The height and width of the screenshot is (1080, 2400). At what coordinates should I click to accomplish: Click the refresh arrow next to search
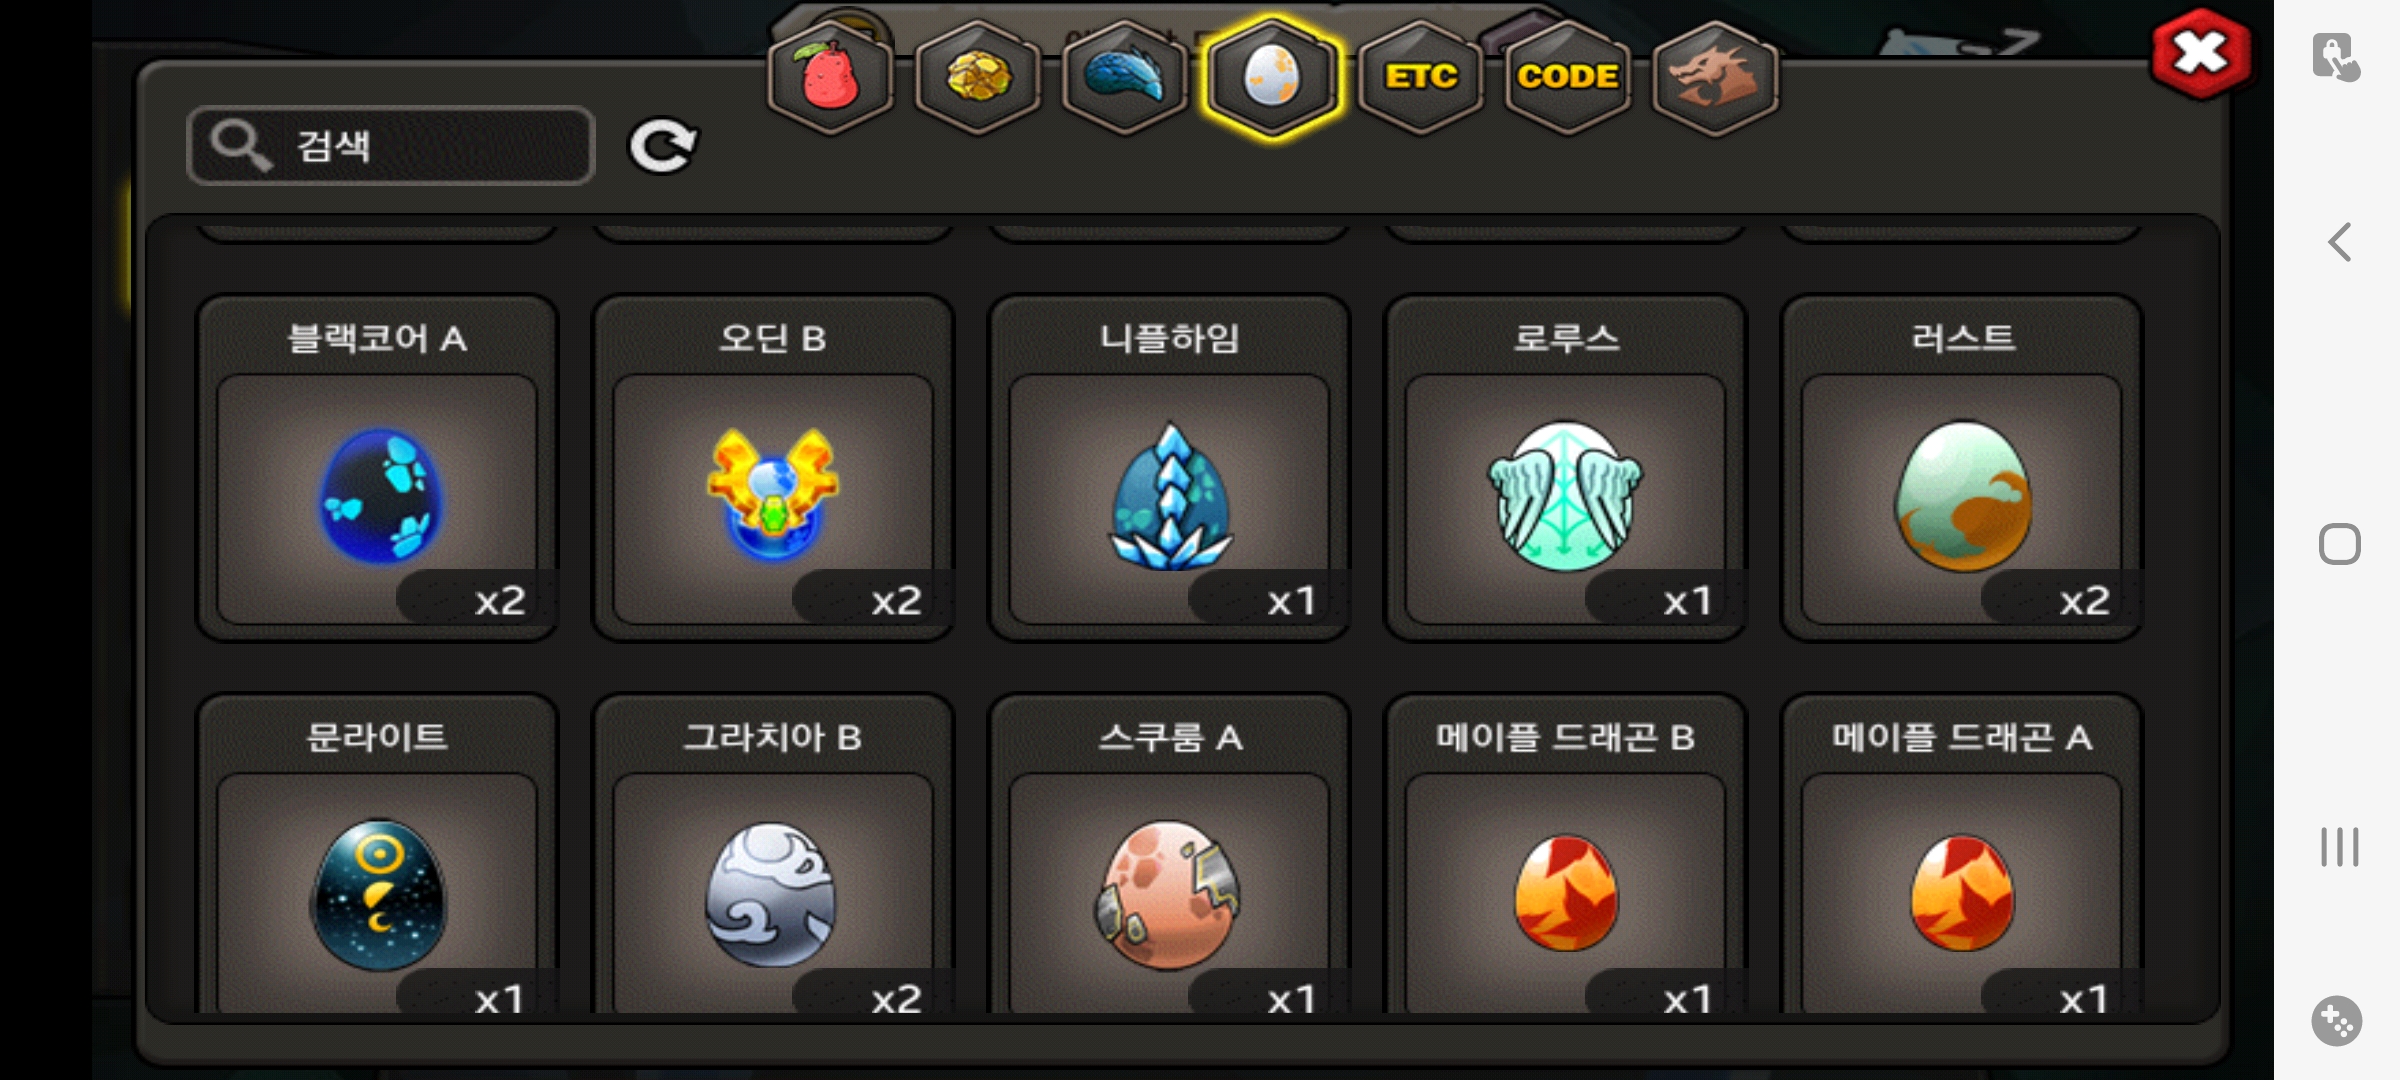coord(662,146)
